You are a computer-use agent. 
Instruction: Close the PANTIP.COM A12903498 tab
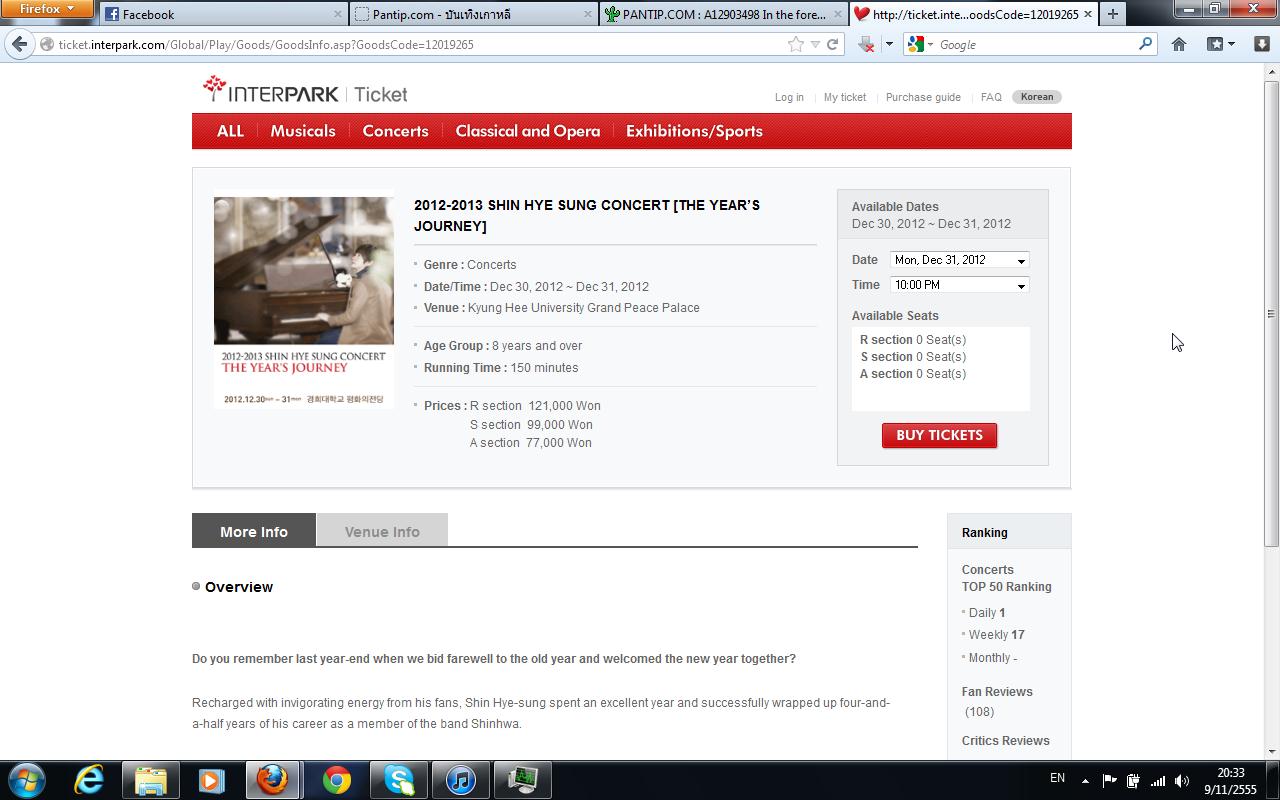point(838,14)
